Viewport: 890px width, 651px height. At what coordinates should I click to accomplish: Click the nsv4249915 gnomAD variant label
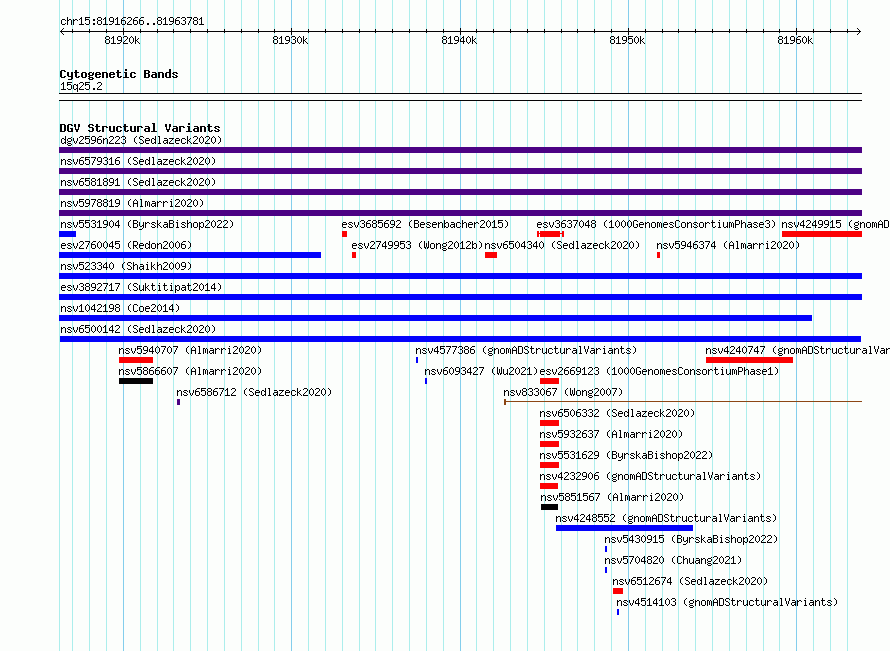pyautogui.click(x=836, y=224)
